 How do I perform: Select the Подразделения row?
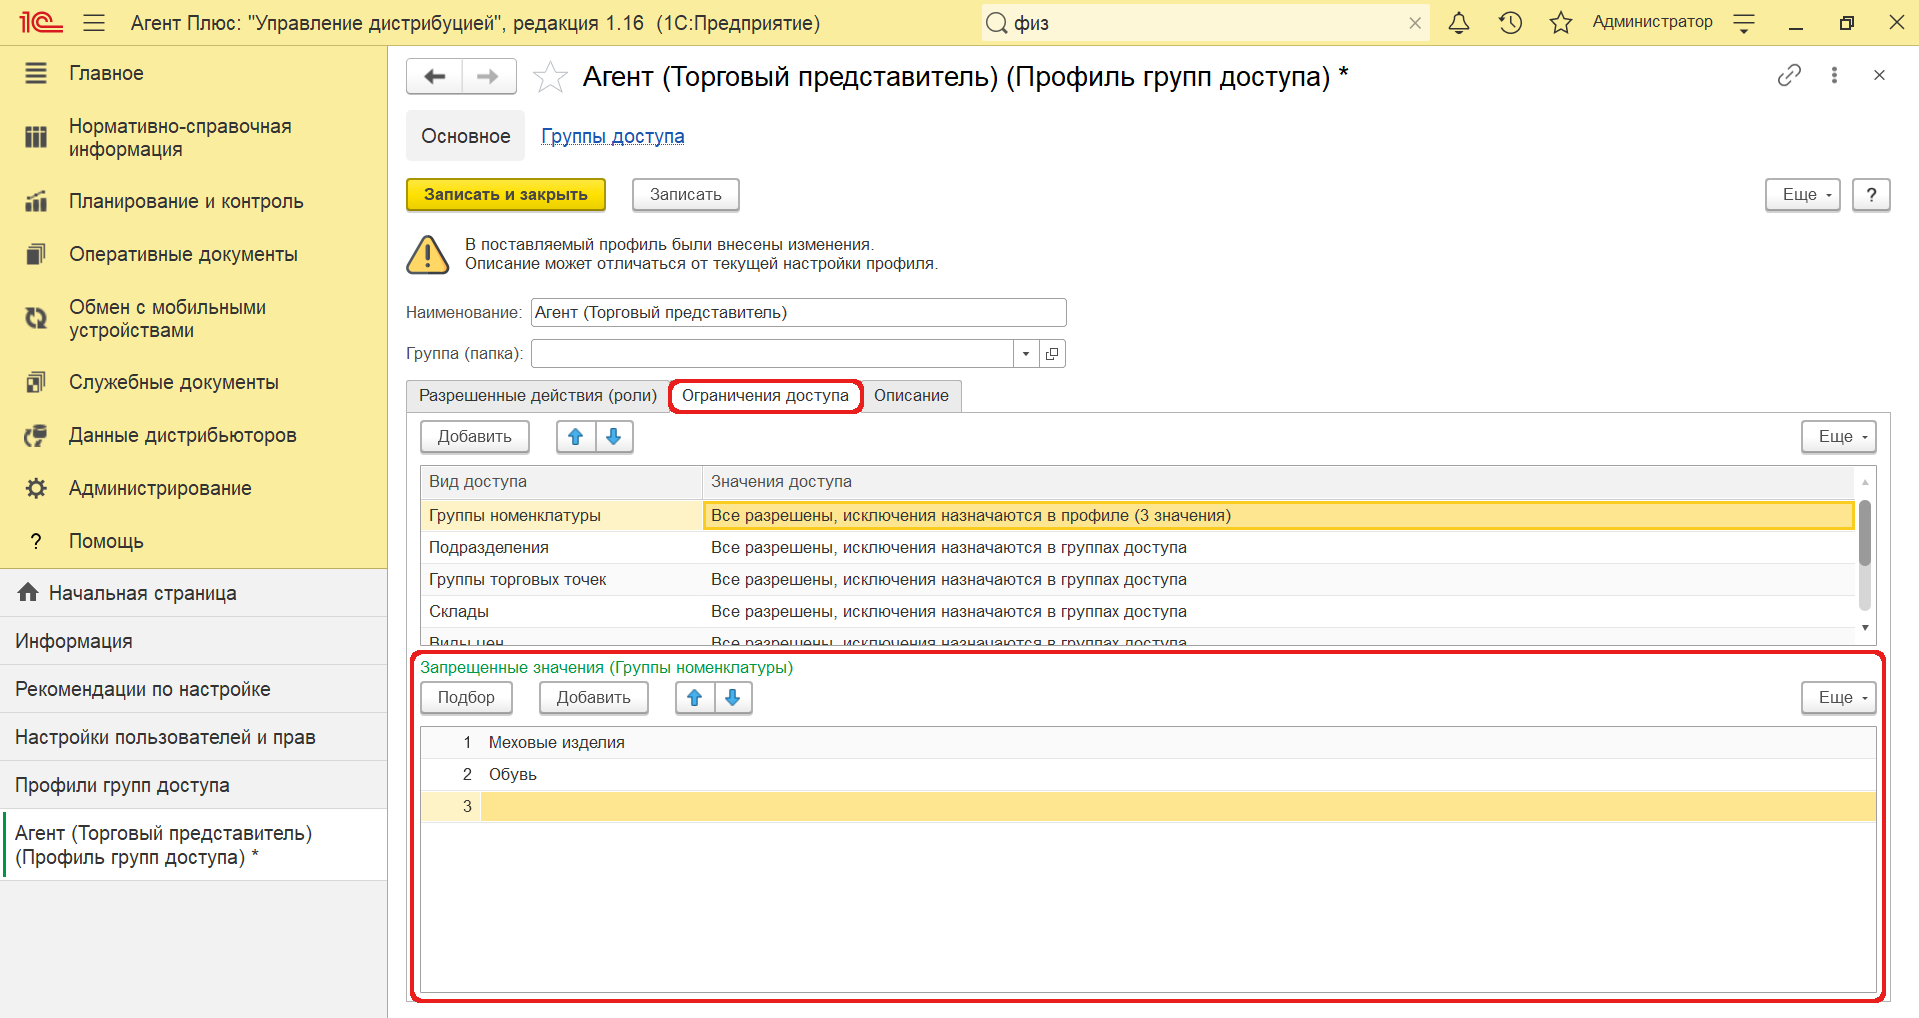point(1137,548)
